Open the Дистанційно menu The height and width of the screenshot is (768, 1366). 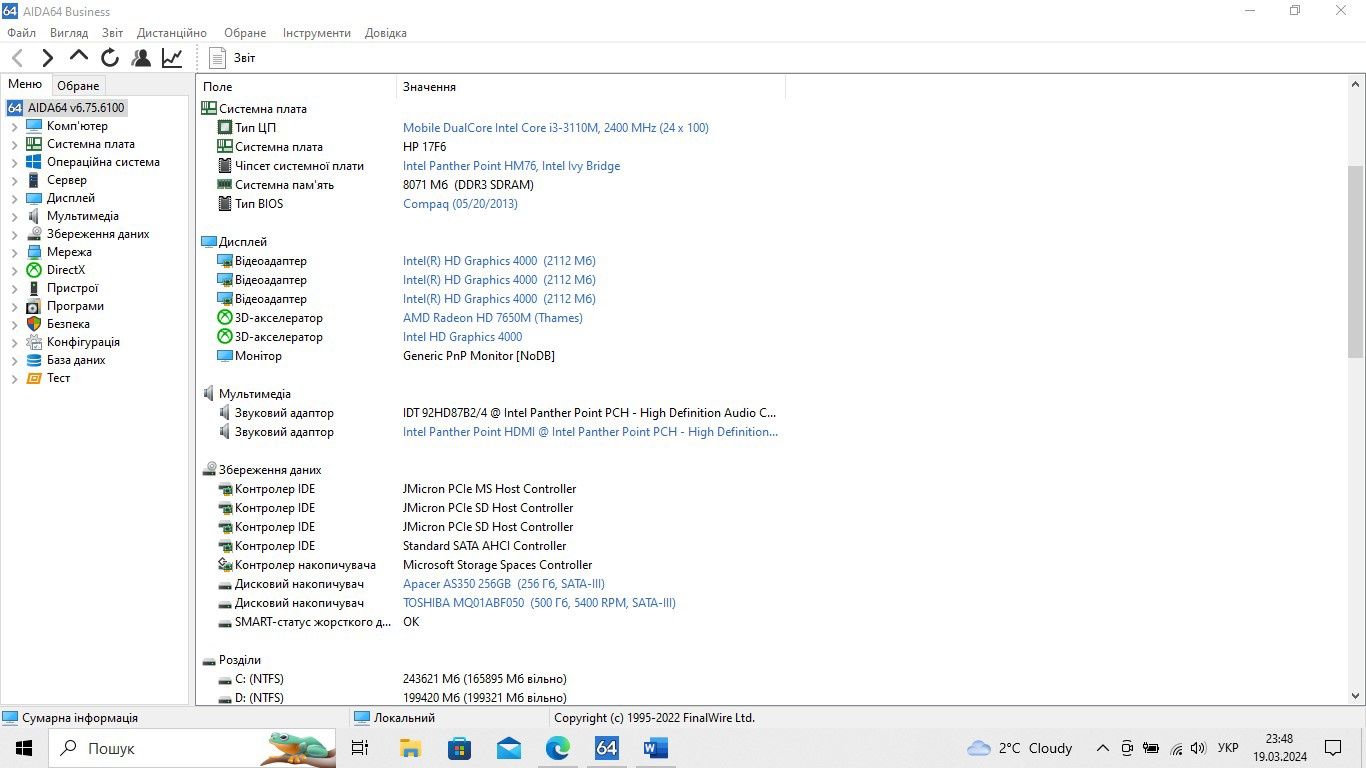[172, 33]
